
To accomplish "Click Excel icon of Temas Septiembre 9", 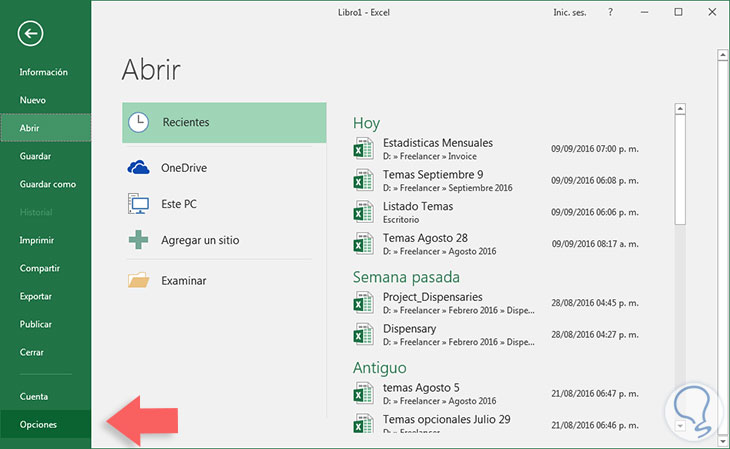I will point(363,180).
